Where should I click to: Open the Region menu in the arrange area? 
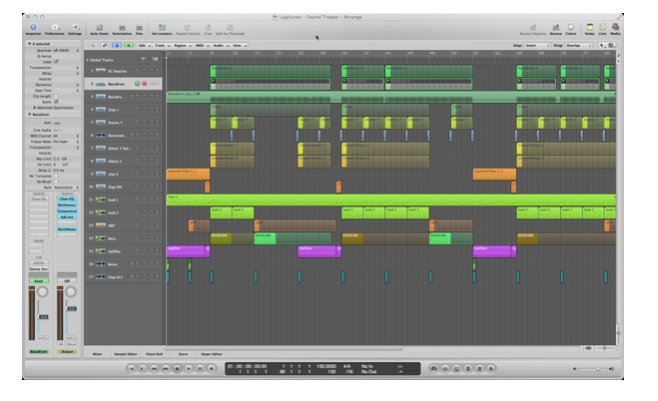[x=183, y=45]
